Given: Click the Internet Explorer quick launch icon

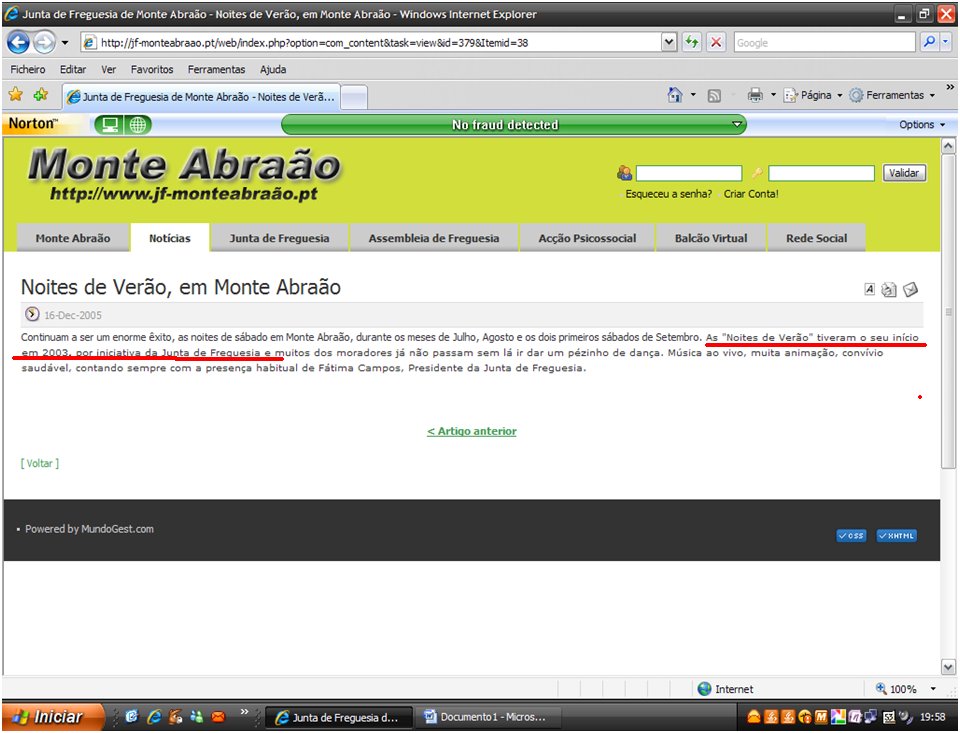Looking at the screenshot, I should 154,716.
